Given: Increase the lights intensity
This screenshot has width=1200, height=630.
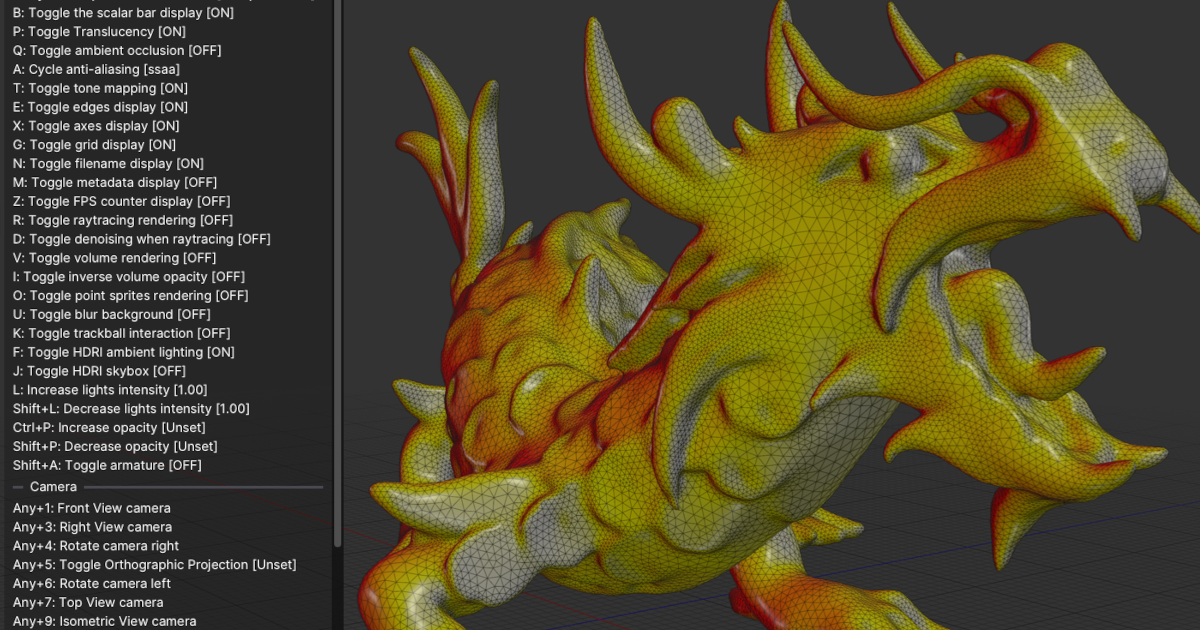Looking at the screenshot, I should click(x=105, y=389).
